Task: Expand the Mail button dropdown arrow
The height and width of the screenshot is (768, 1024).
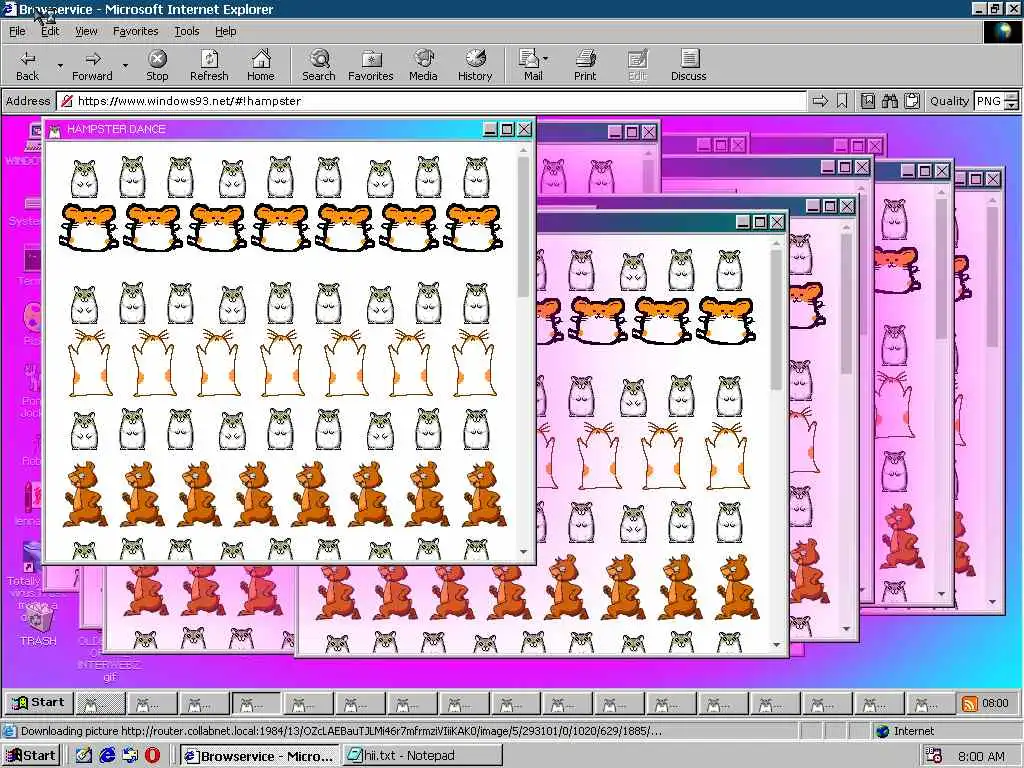Action: point(546,59)
